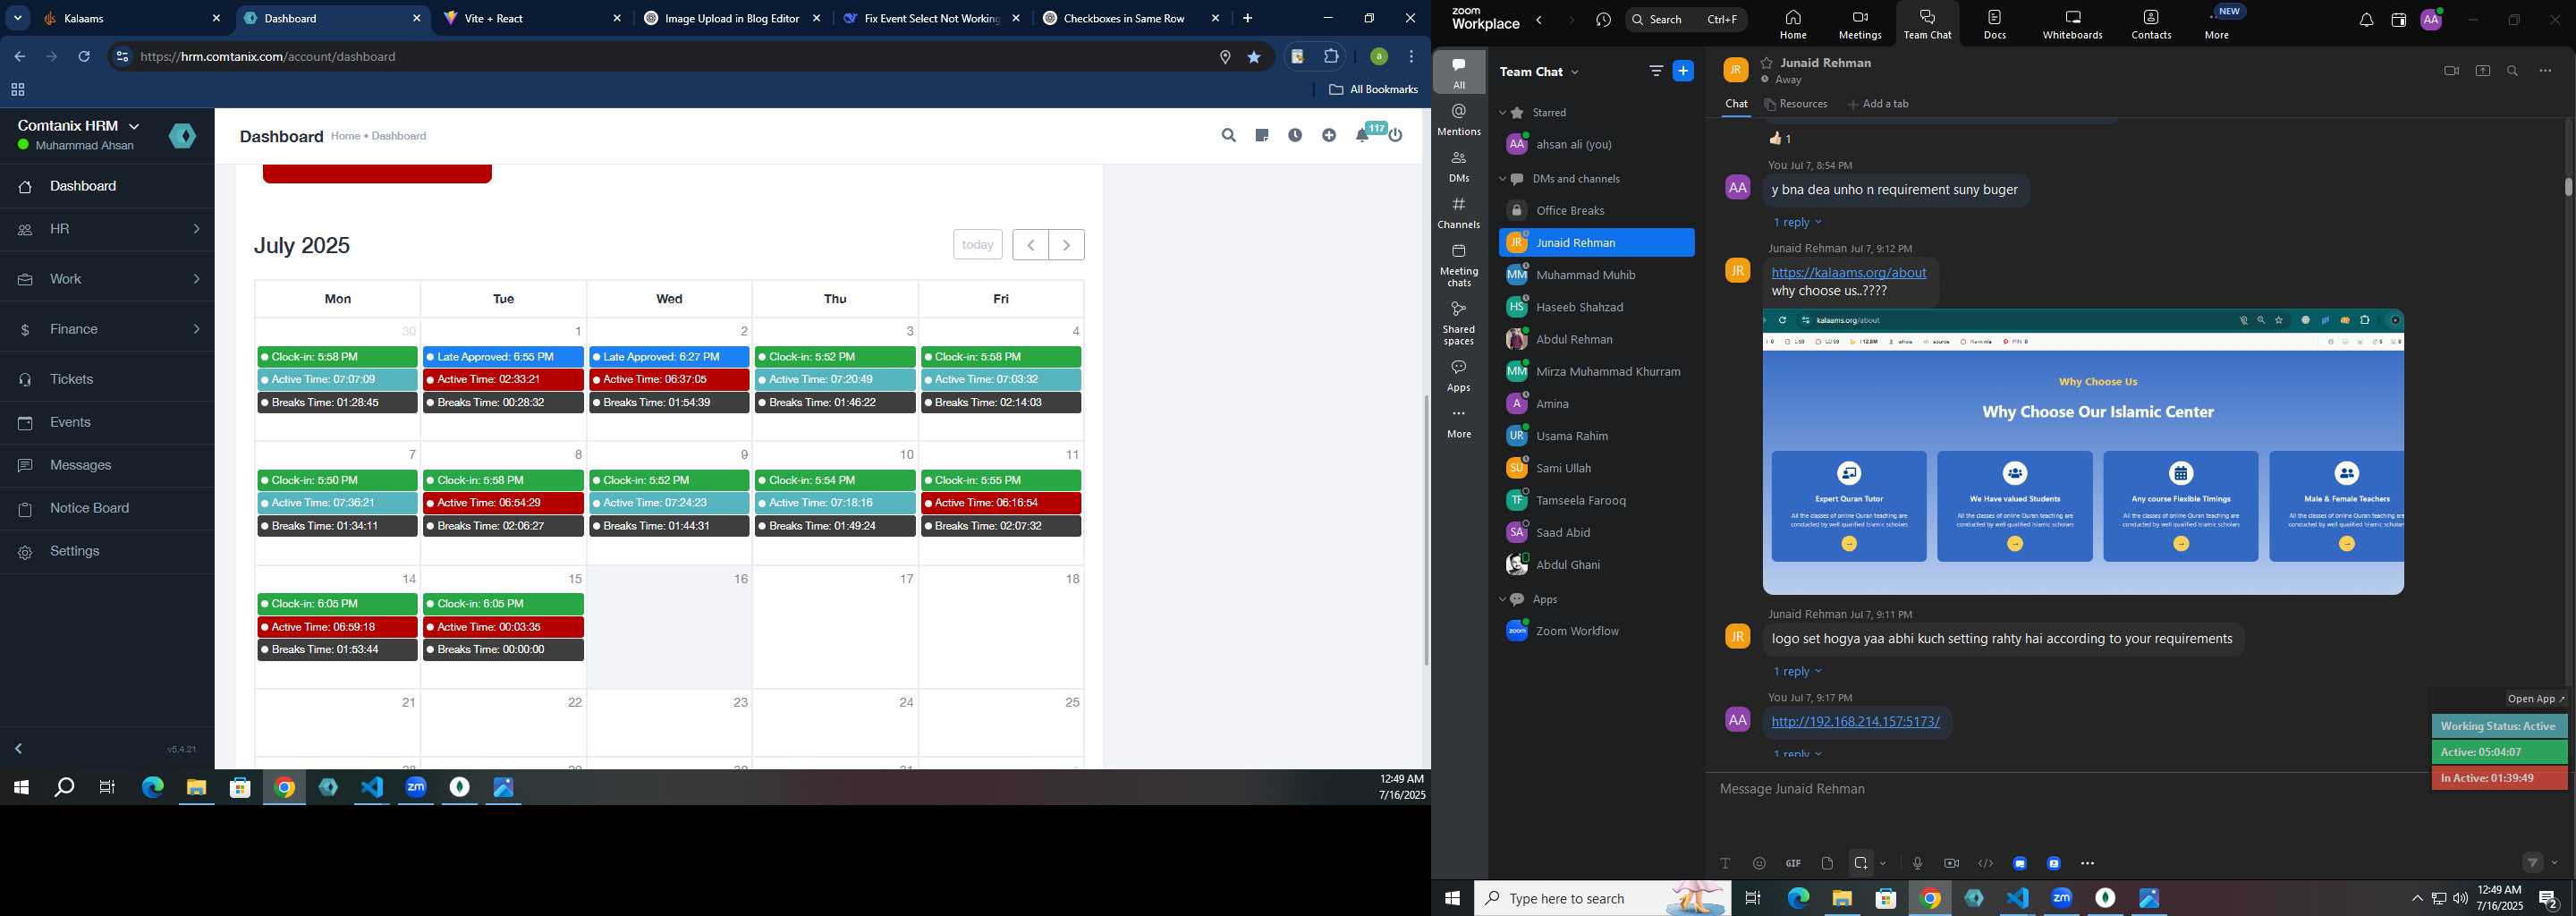Open the emoji picker in message toolbar
This screenshot has width=2576, height=916.
coord(1759,863)
